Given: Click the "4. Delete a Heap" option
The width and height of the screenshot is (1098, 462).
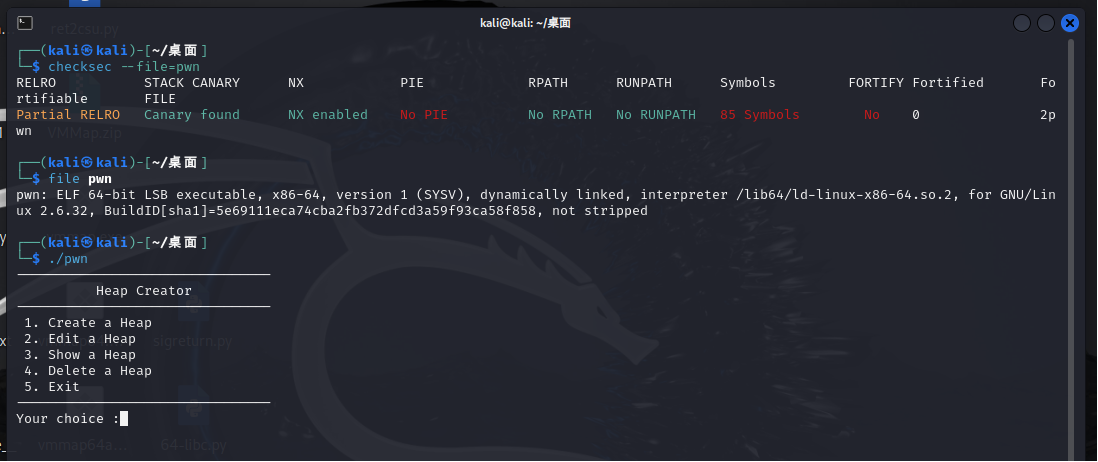Looking at the screenshot, I should (x=88, y=371).
